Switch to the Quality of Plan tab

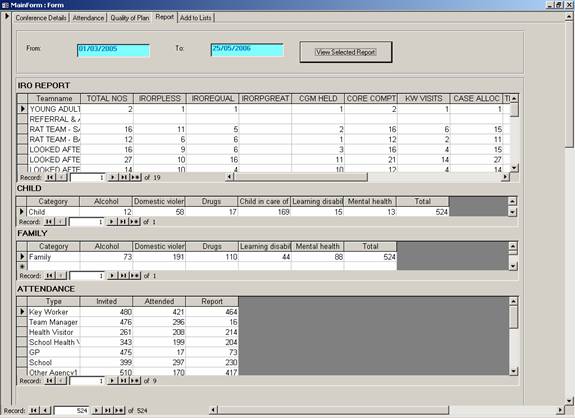pyautogui.click(x=130, y=18)
